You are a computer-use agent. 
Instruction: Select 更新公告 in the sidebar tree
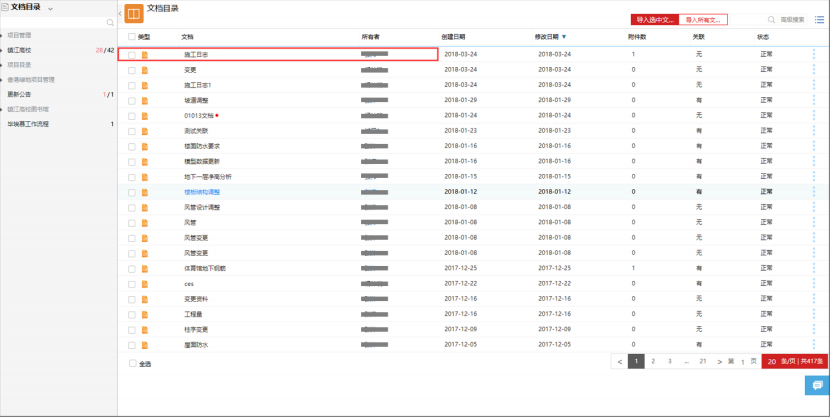[19, 95]
